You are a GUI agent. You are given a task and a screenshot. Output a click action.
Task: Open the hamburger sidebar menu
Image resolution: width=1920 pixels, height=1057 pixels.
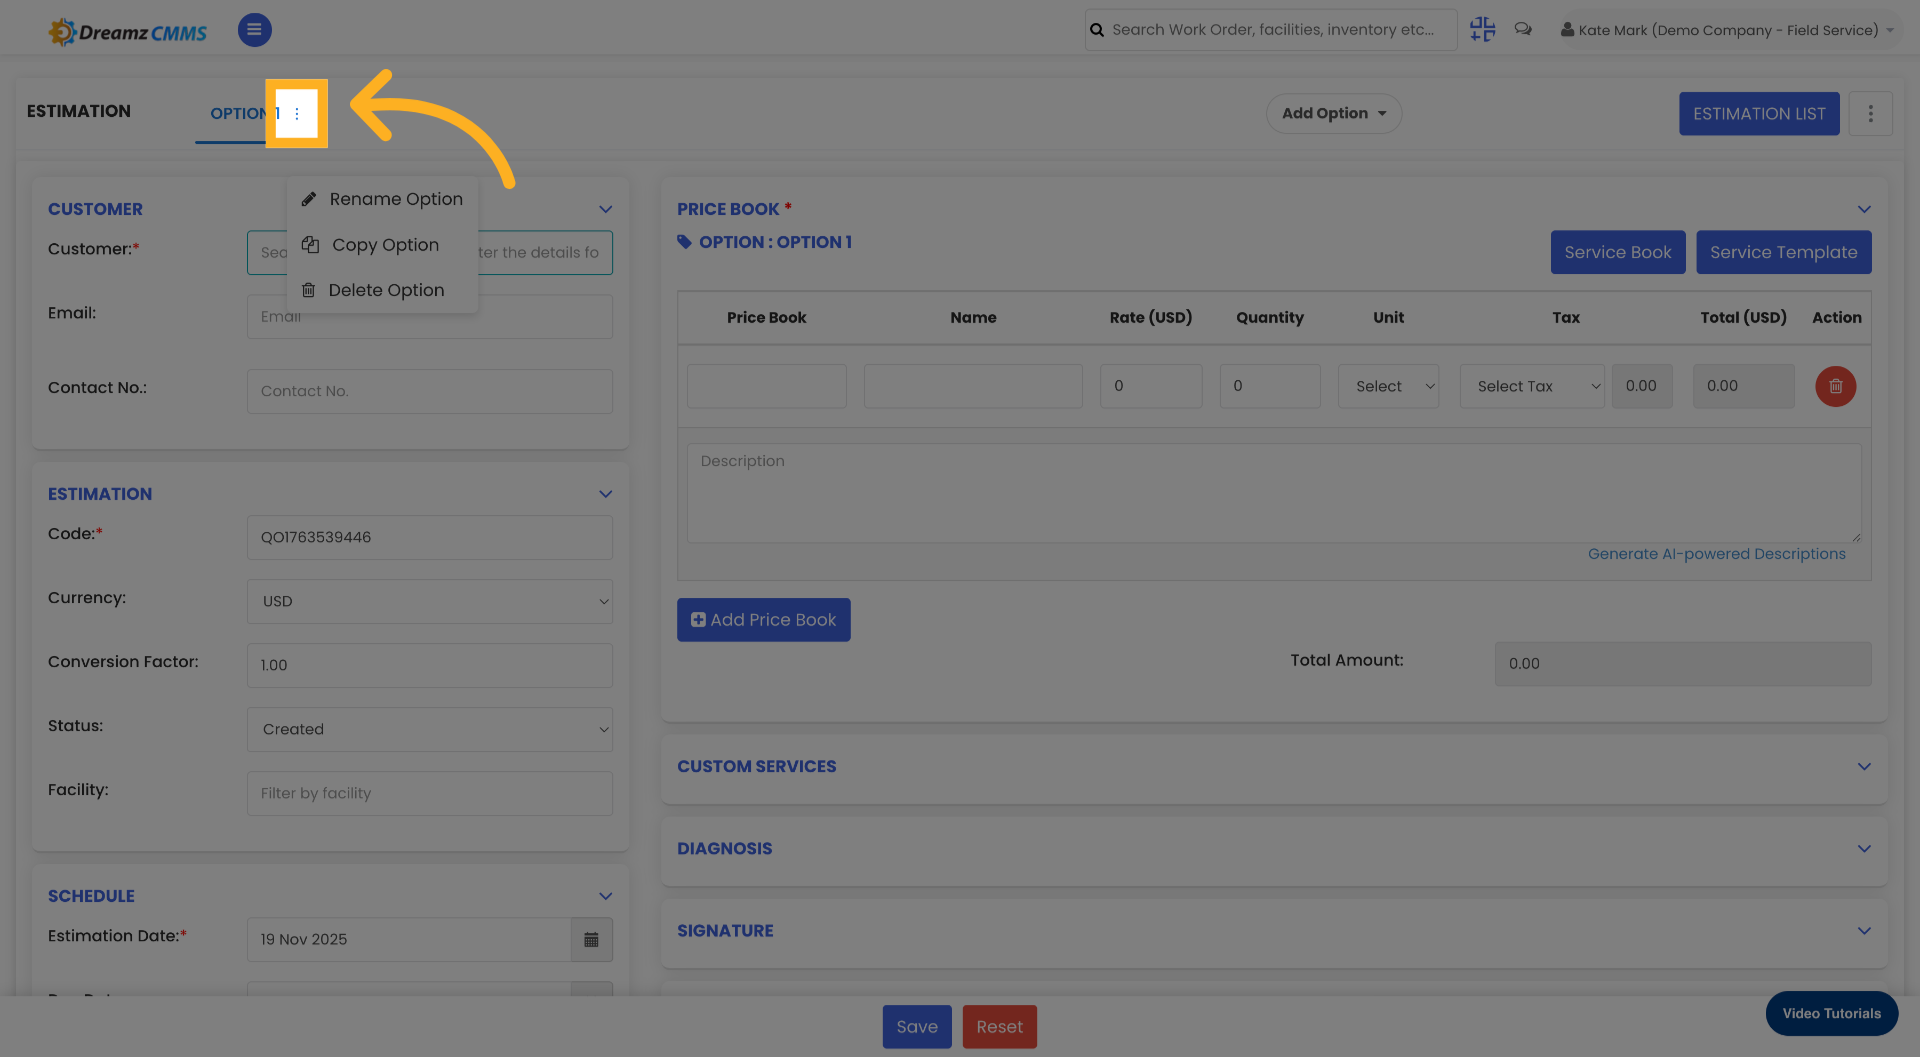click(x=254, y=30)
